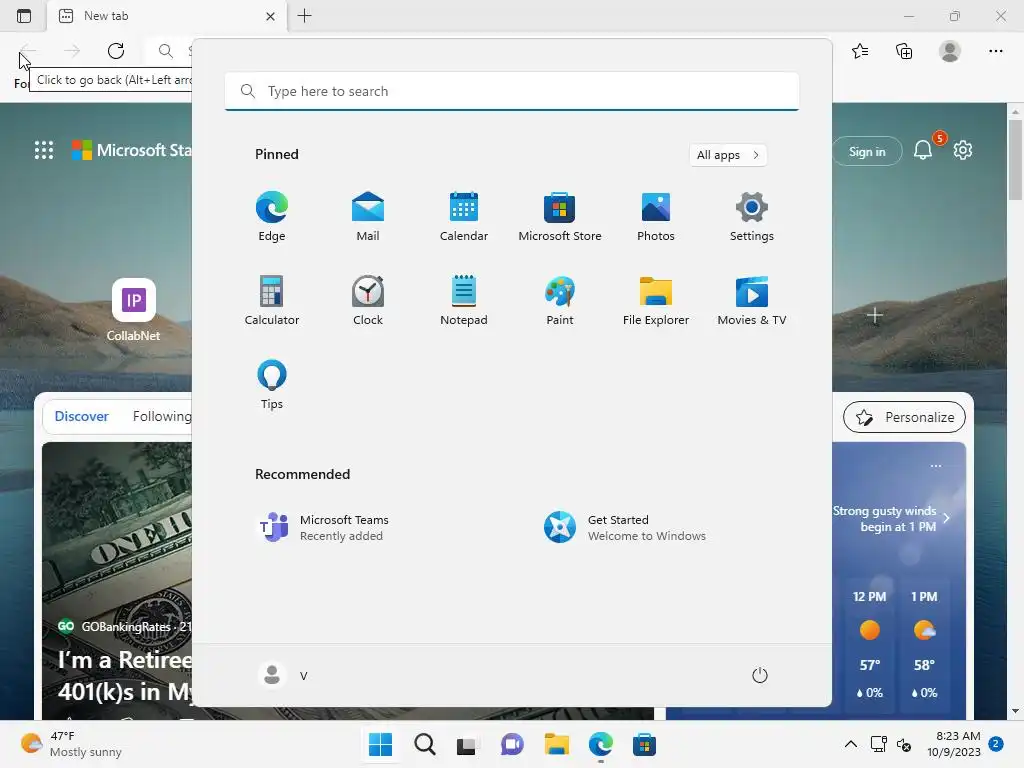Image resolution: width=1024 pixels, height=768 pixels.
Task: Expand the All apps list
Action: pyautogui.click(x=728, y=155)
